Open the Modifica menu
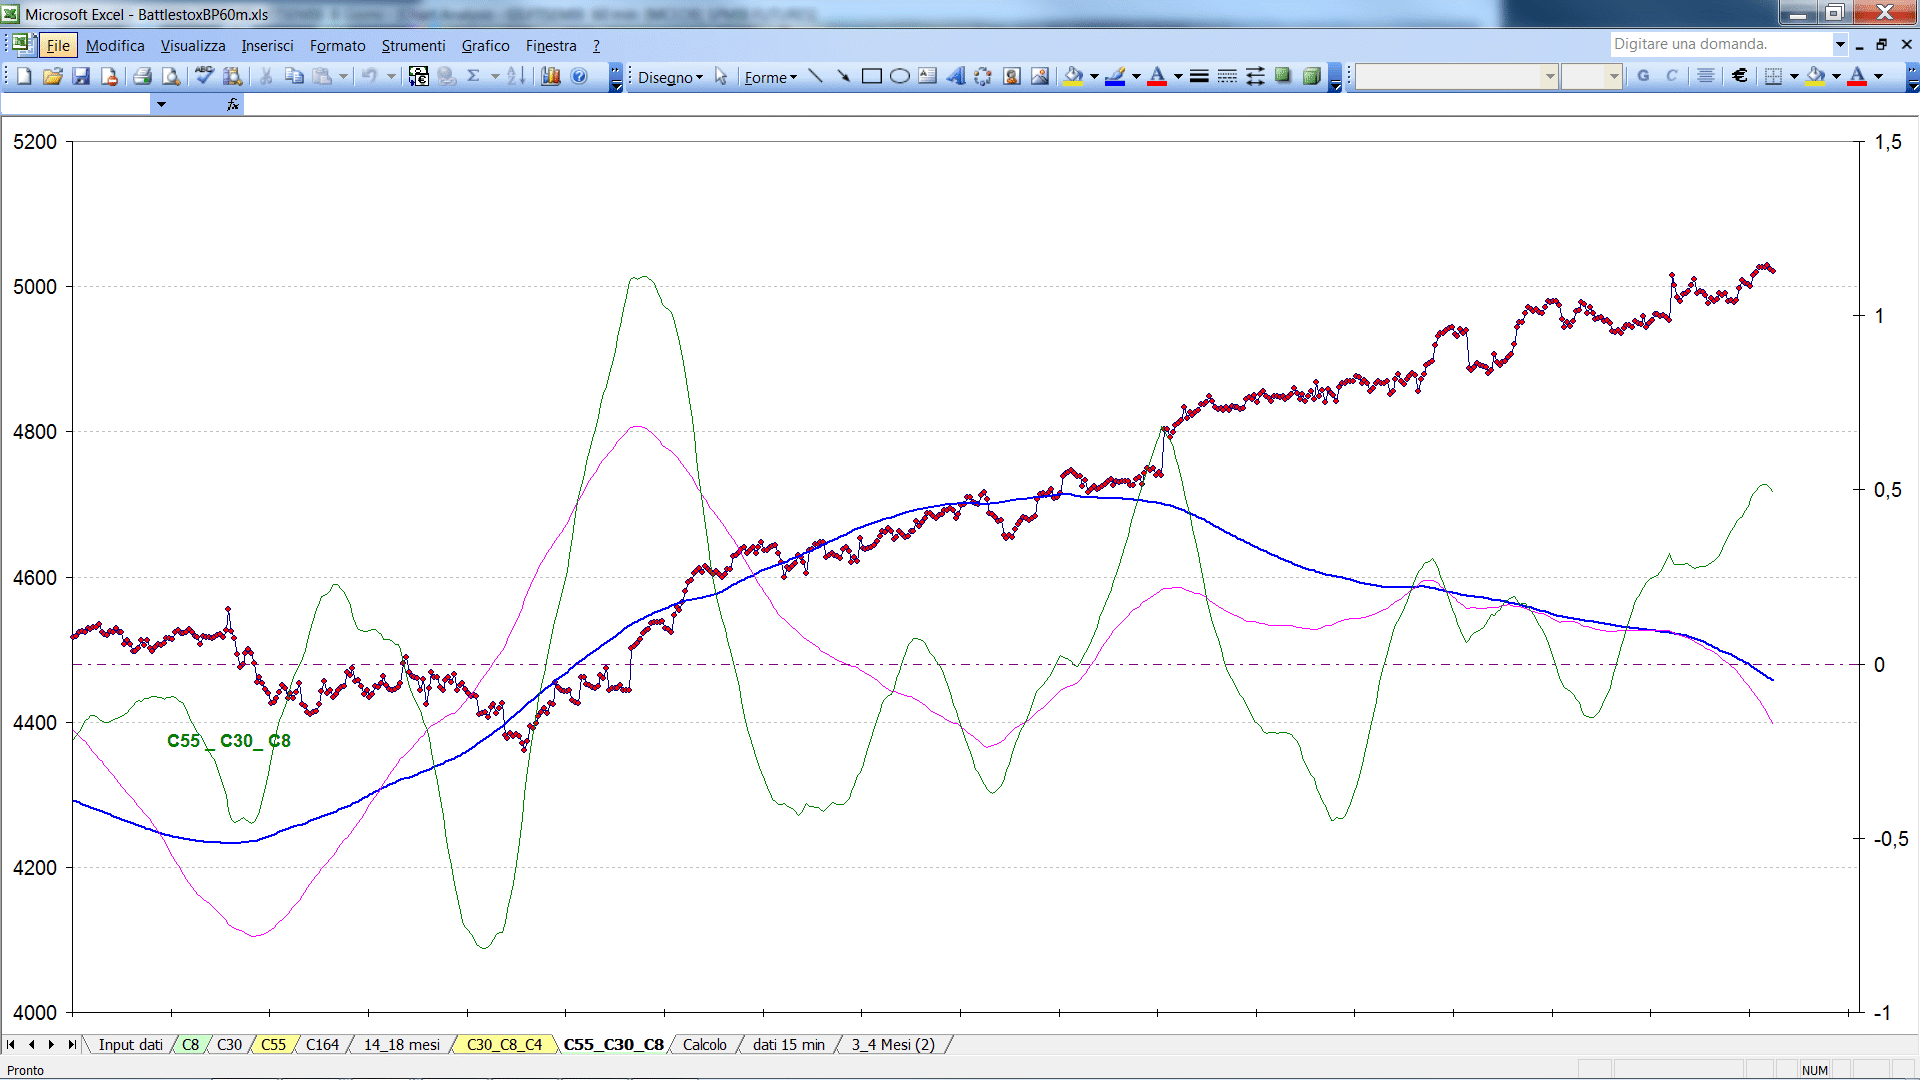This screenshot has width=1920, height=1080. [115, 45]
